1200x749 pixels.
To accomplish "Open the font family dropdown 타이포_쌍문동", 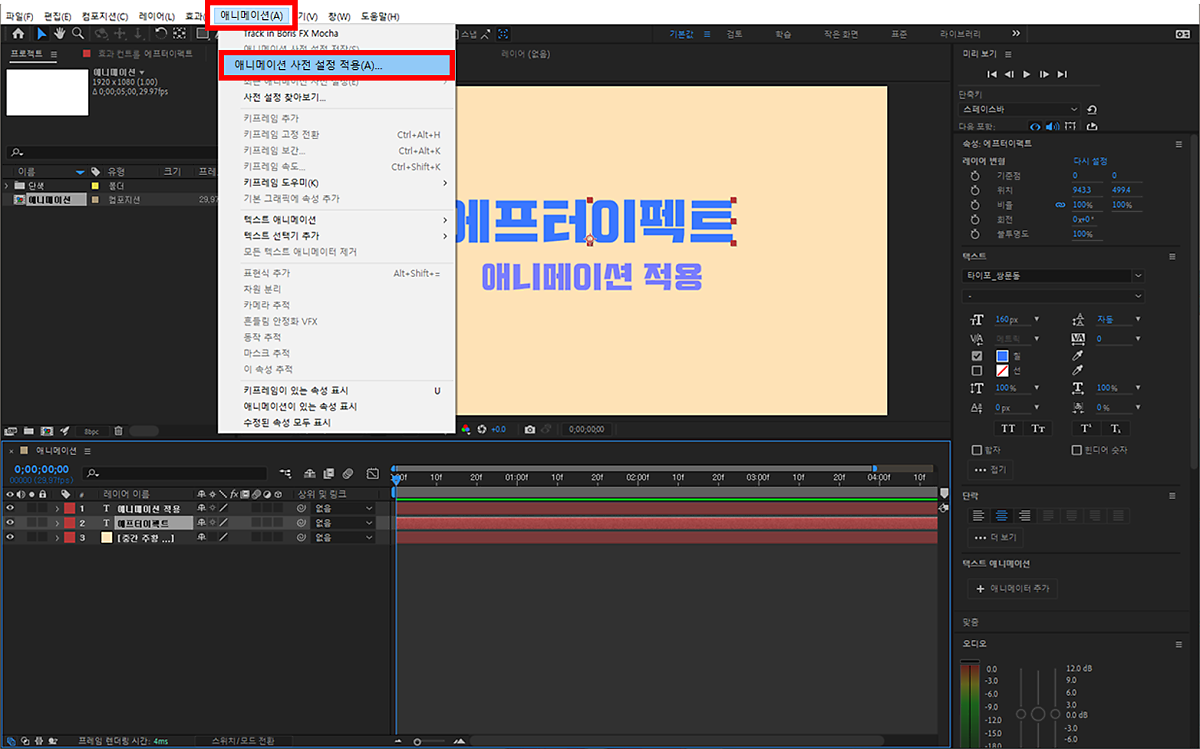I will 1052,276.
